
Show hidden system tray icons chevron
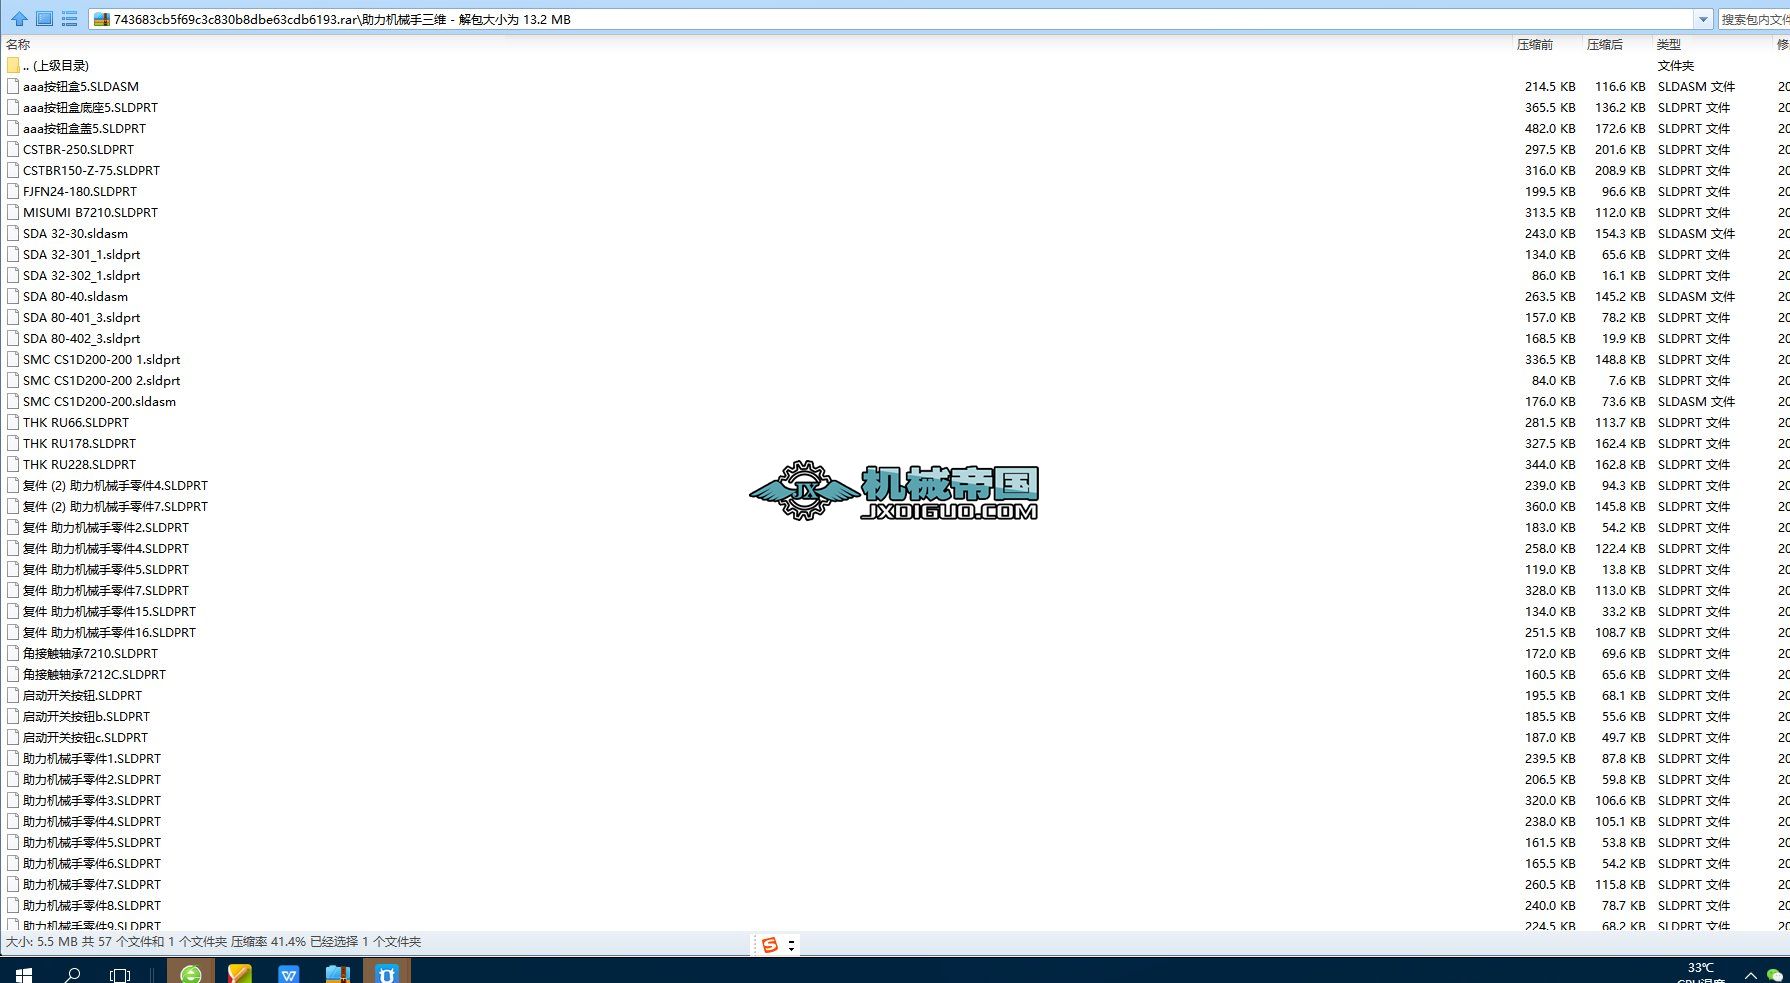(x=1750, y=975)
